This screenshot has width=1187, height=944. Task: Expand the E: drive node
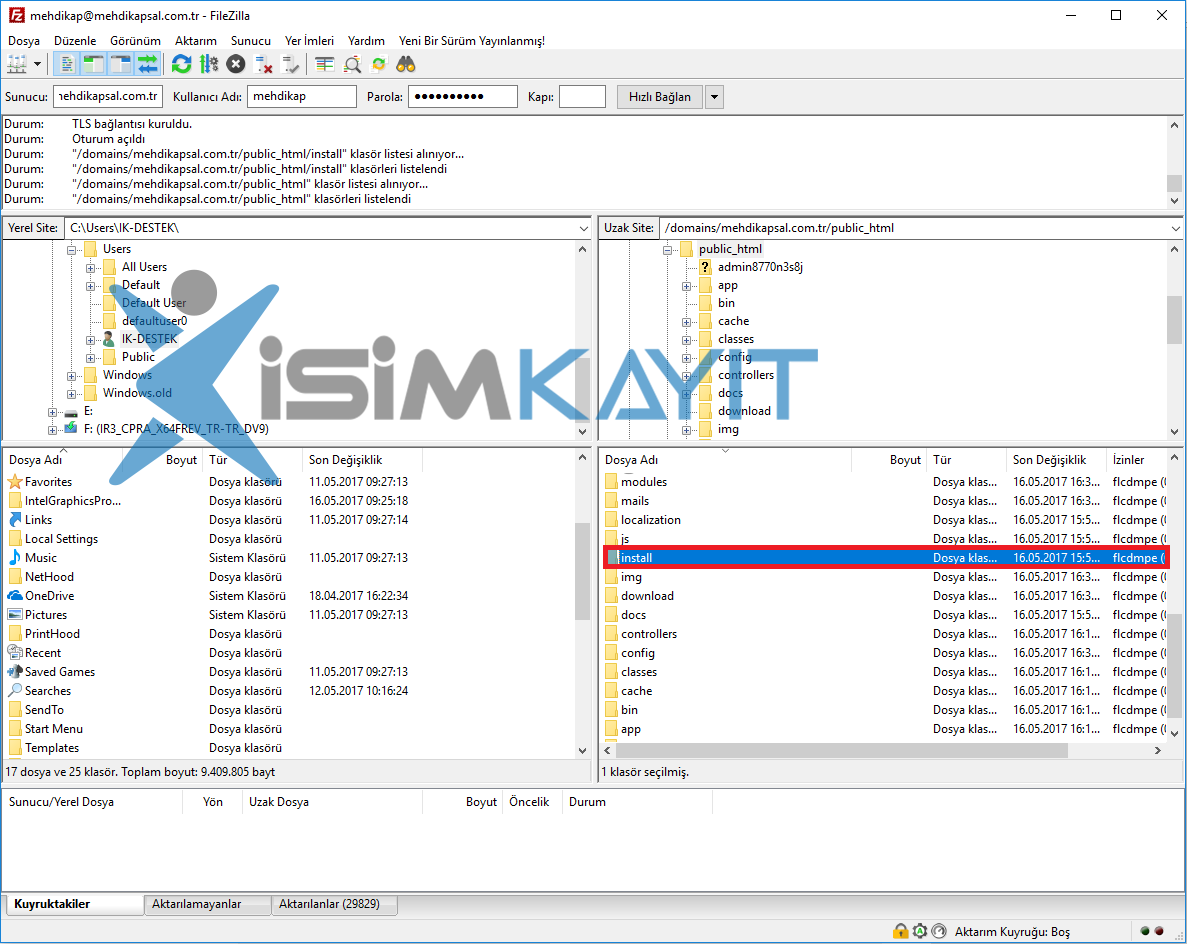click(52, 412)
